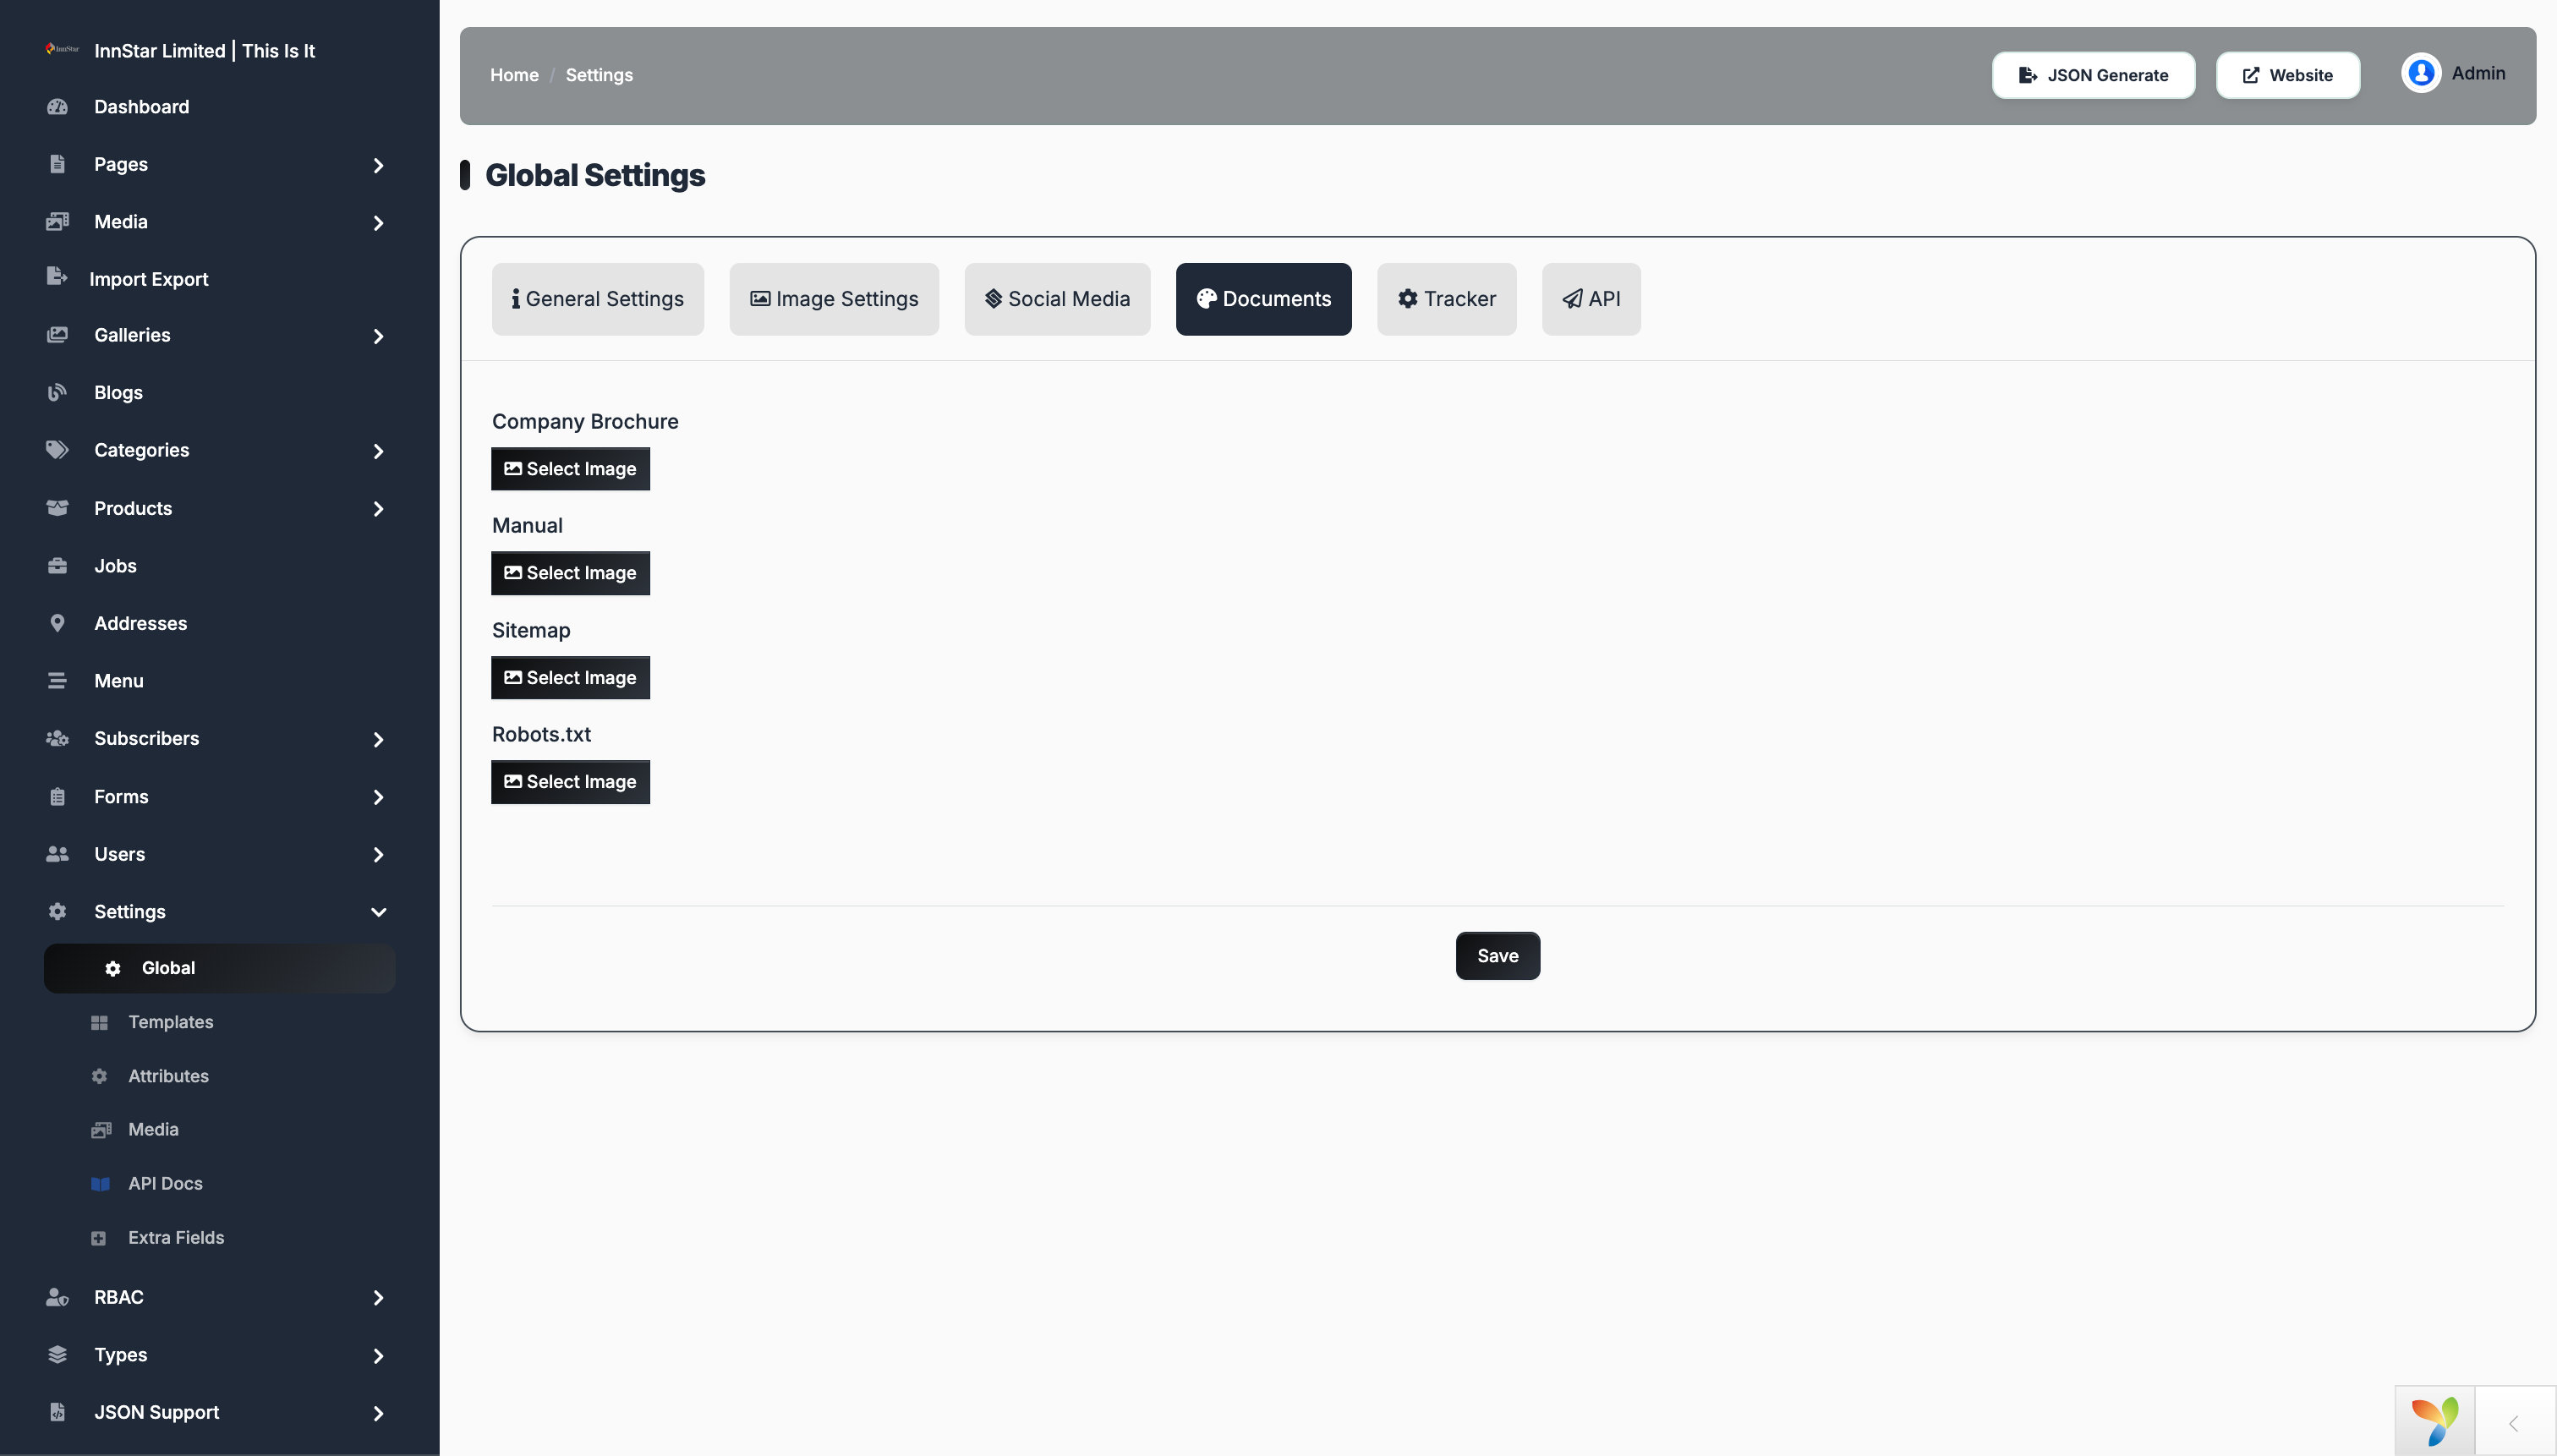Click the Menu hamburger icon in sidebar

coord(57,681)
